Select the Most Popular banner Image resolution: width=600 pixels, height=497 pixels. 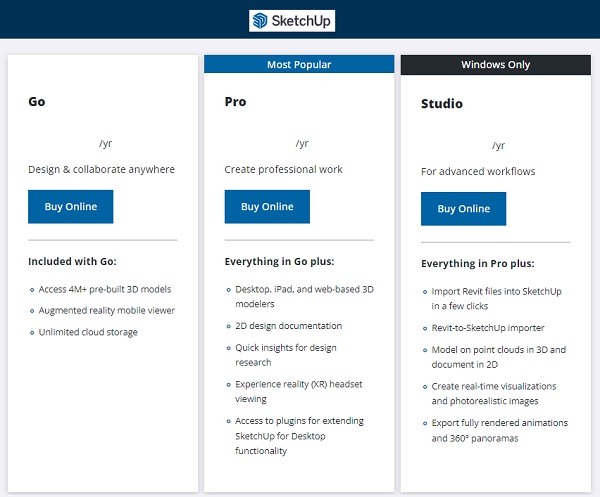pos(299,64)
